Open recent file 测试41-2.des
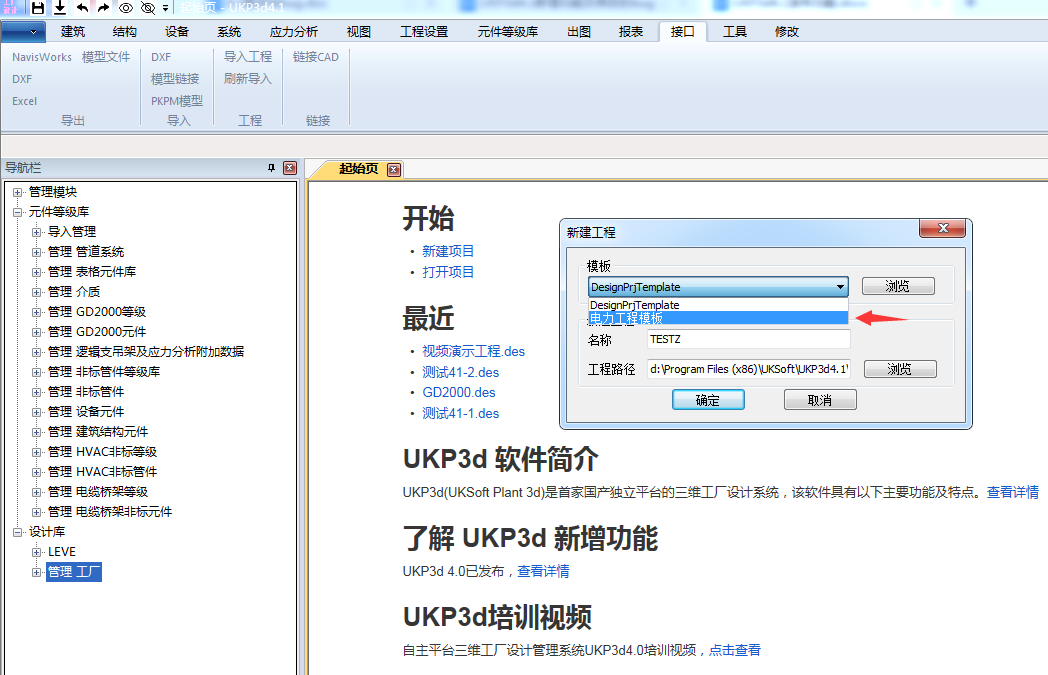This screenshot has width=1048, height=675. (461, 372)
